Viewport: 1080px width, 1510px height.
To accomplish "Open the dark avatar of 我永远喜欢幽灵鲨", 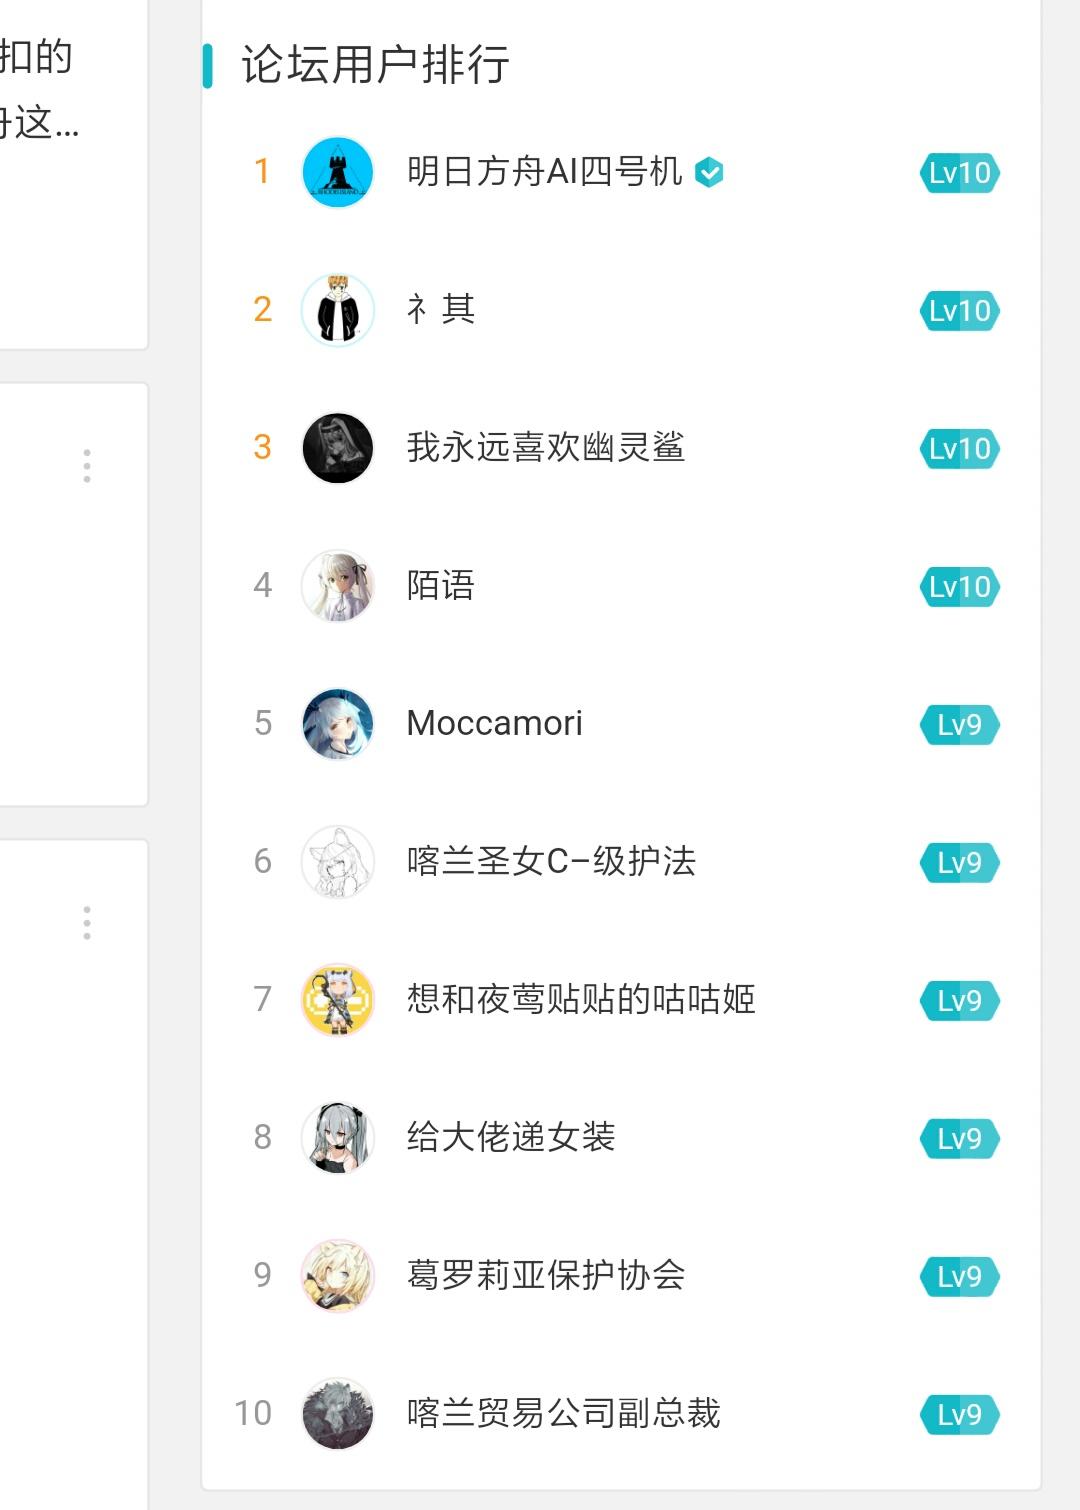I will [338, 448].
